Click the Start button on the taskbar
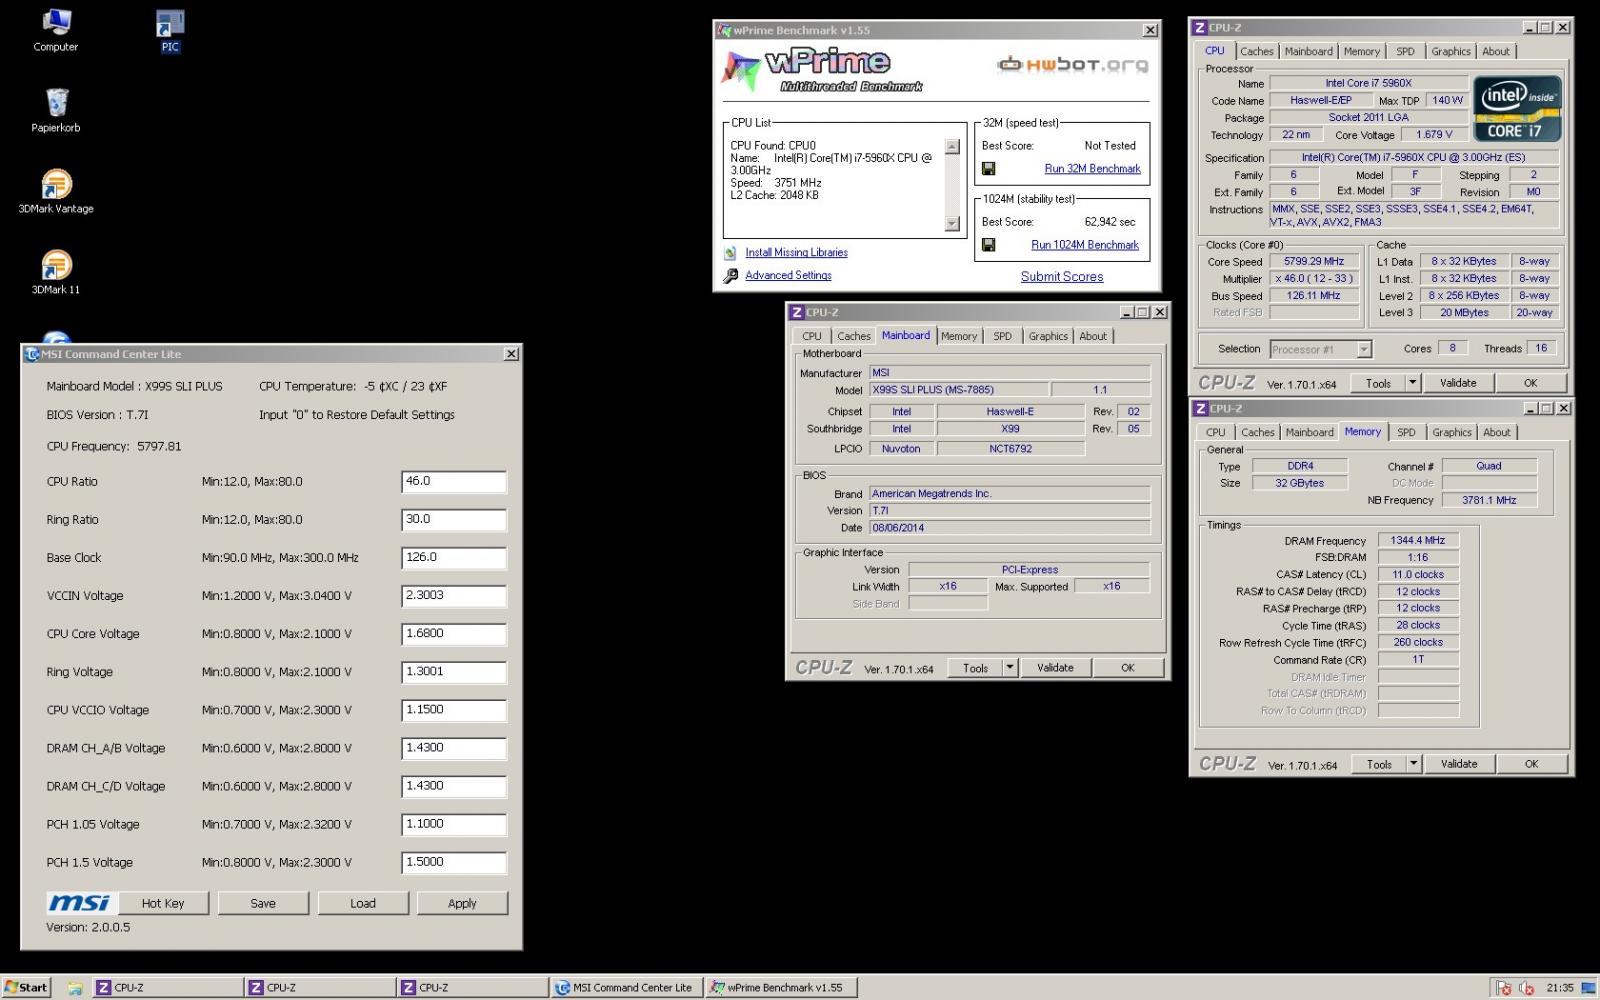 click(x=26, y=987)
